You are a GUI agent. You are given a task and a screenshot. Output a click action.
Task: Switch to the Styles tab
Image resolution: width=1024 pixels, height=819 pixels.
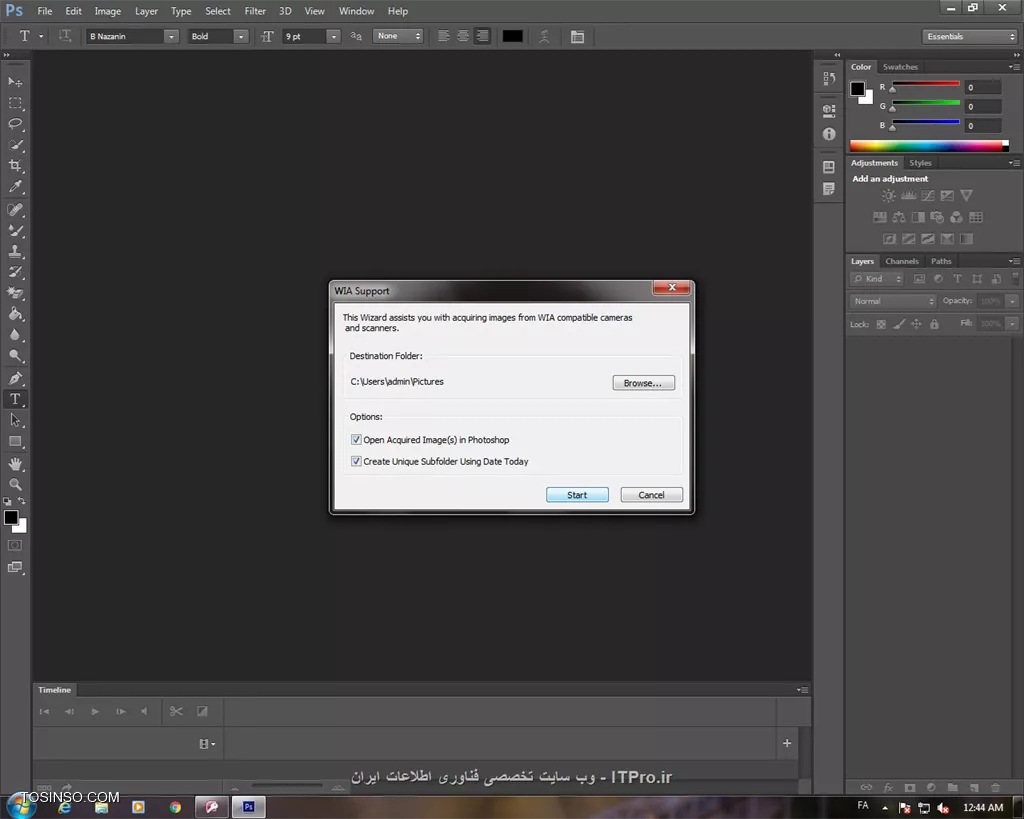pos(920,163)
